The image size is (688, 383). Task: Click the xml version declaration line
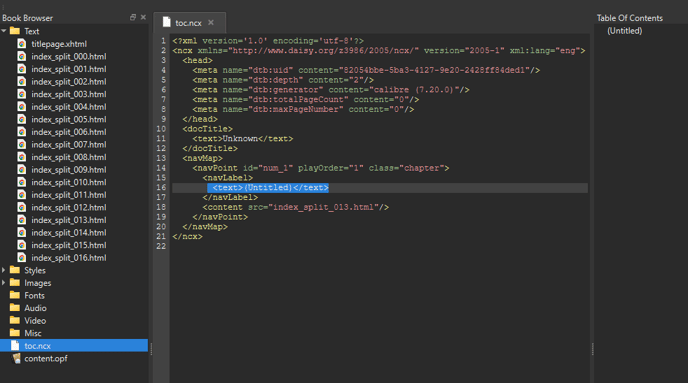pos(268,41)
